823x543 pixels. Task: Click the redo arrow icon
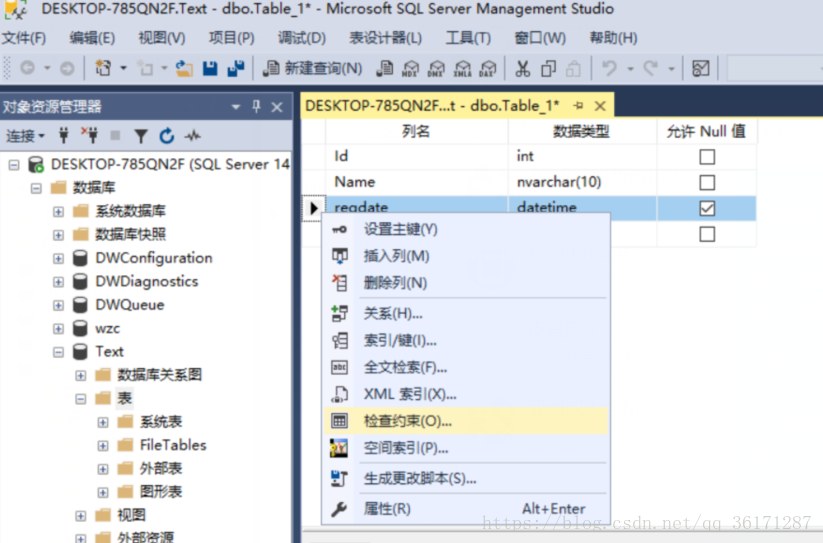(651, 68)
